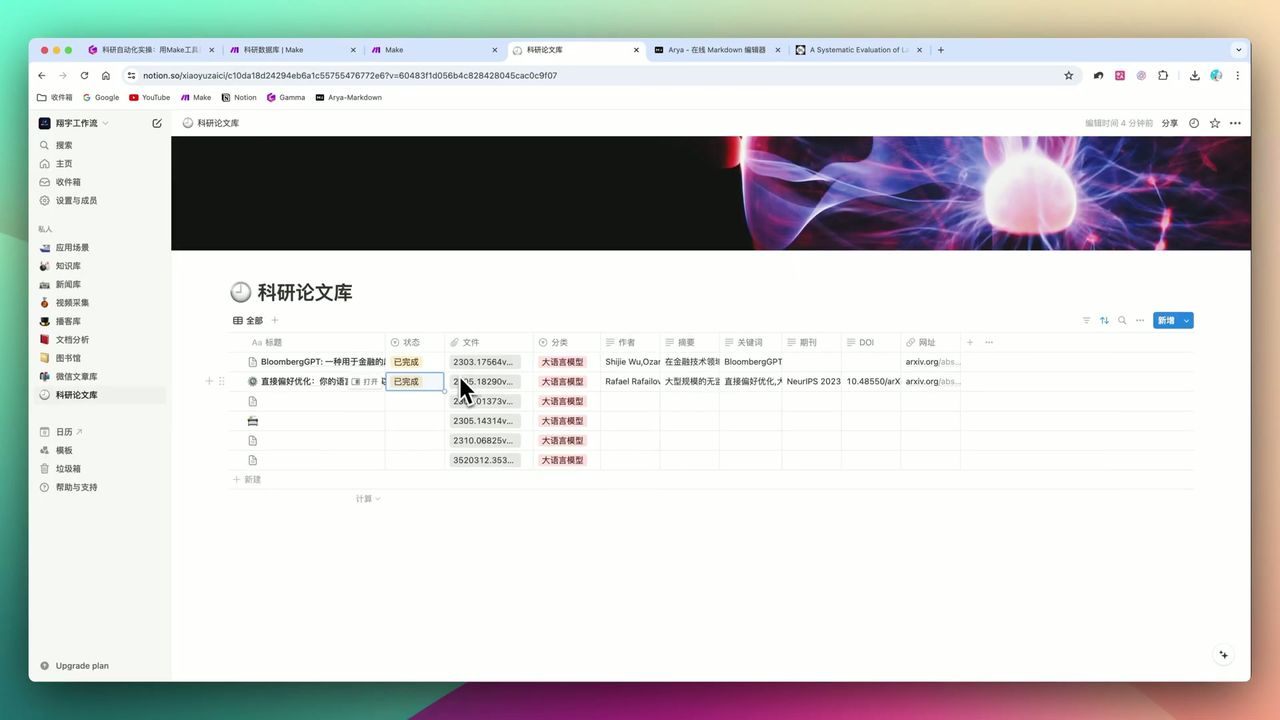The height and width of the screenshot is (720, 1280).
Task: Click the compose new page icon
Action: 157,122
